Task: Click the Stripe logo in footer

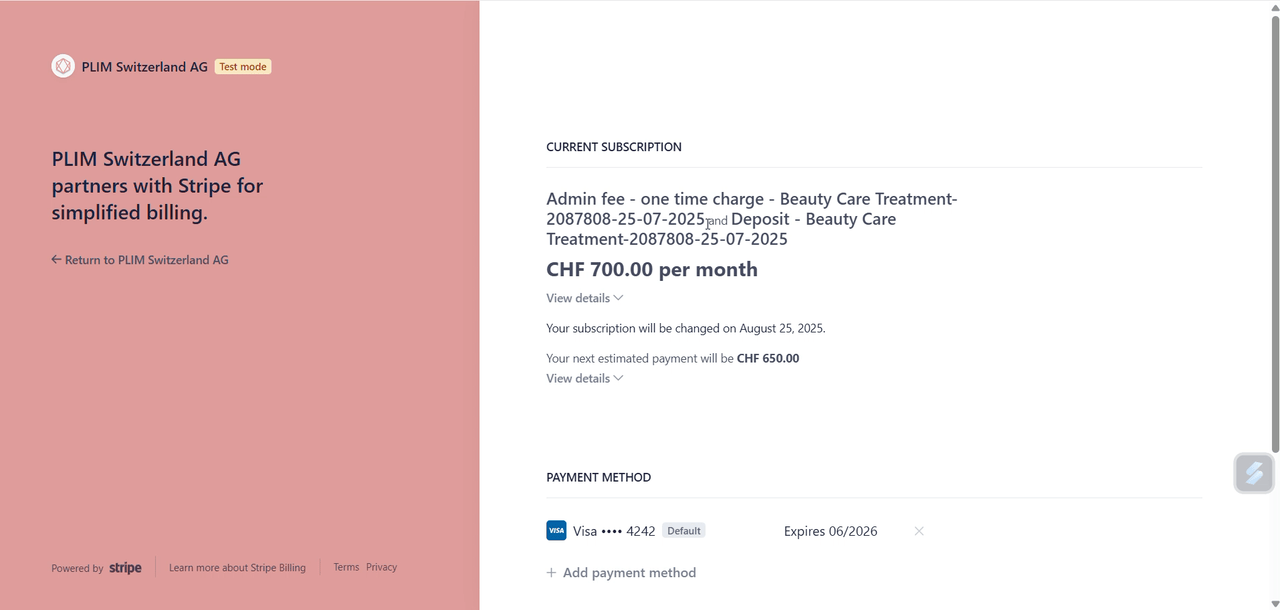Action: [x=125, y=568]
